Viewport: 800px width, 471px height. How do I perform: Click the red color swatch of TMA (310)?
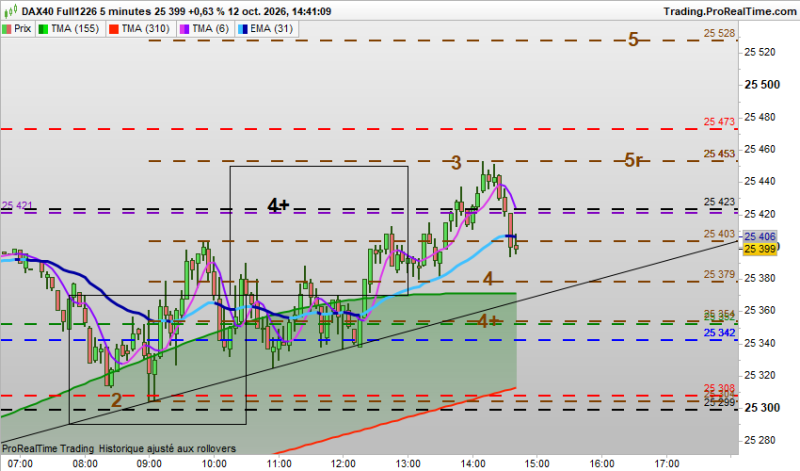pyautogui.click(x=114, y=29)
